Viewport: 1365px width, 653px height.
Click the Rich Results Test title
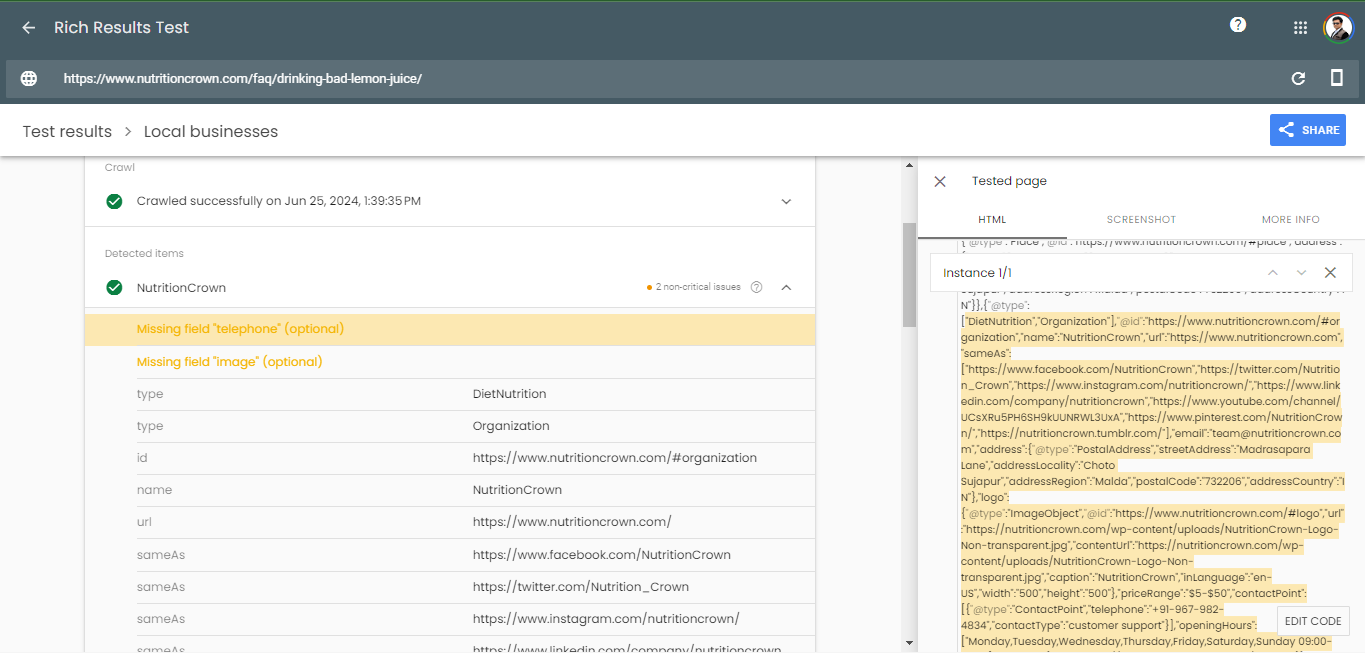(121, 28)
